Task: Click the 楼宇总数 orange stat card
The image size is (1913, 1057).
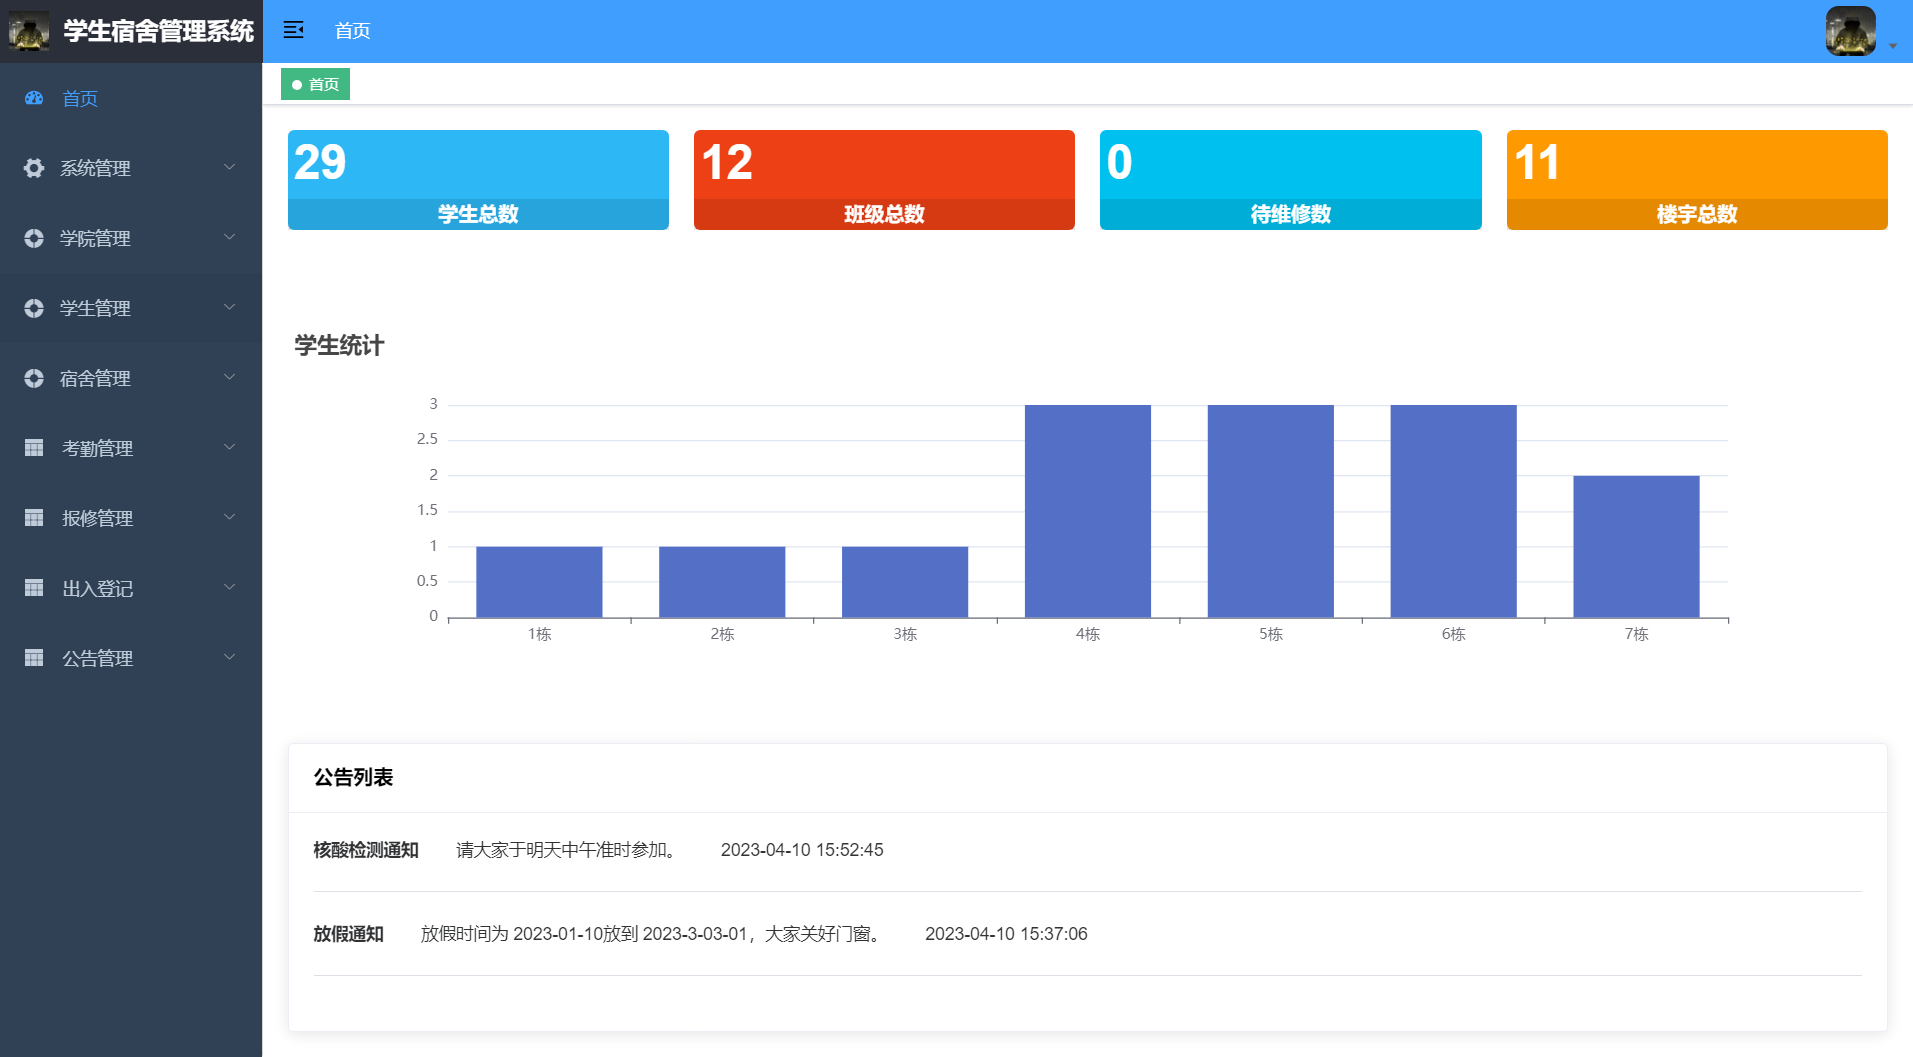Action: point(1697,180)
